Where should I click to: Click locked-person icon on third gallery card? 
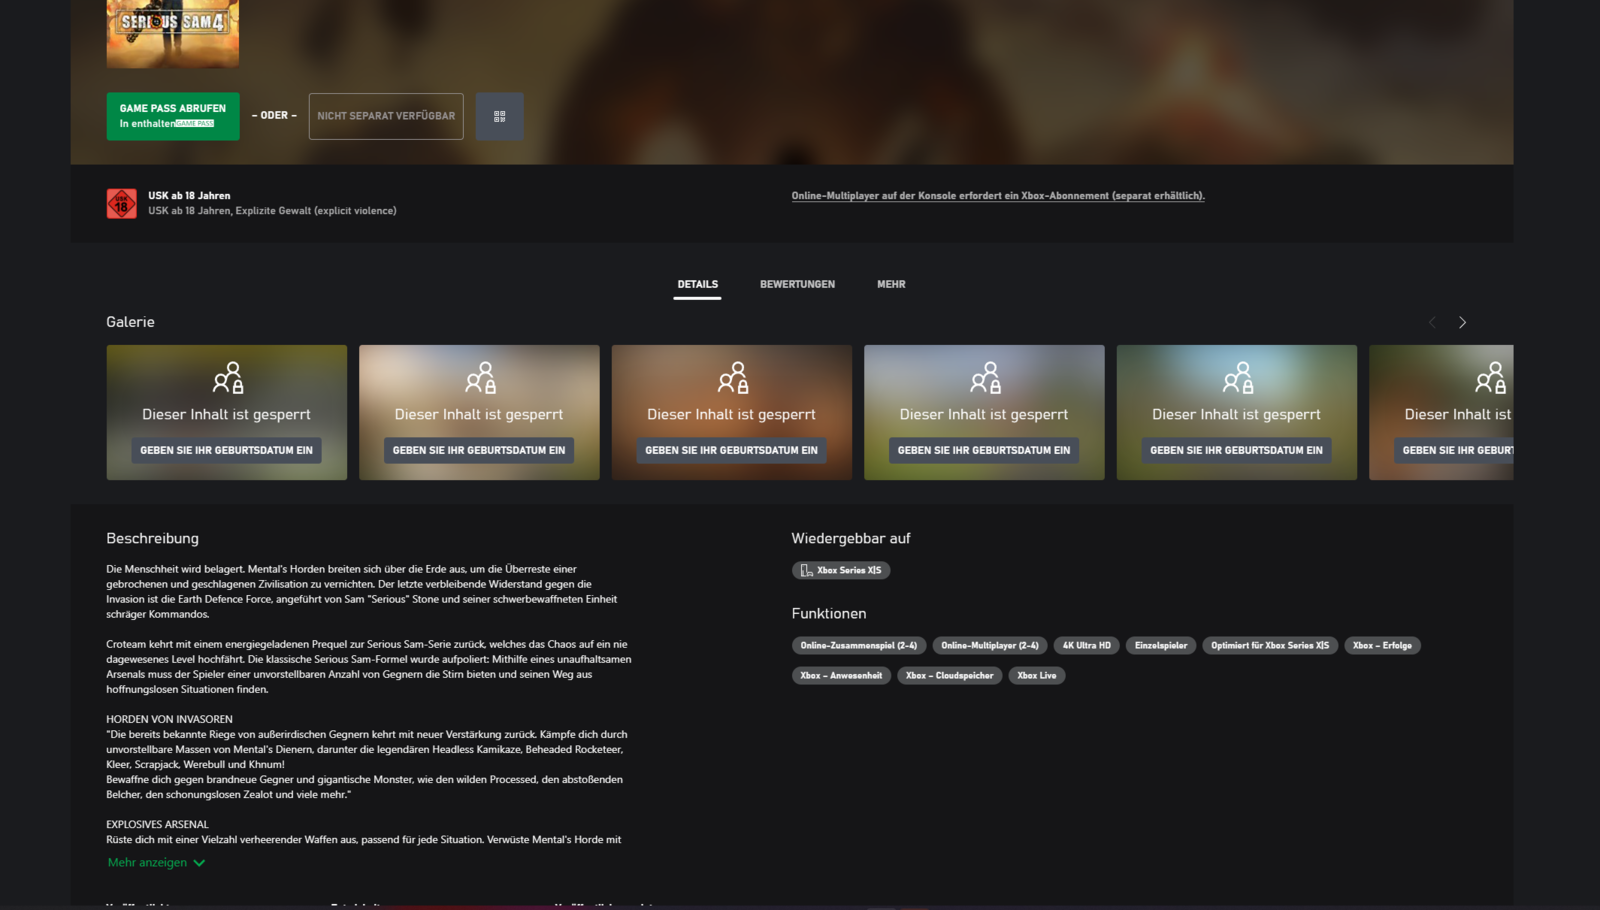[733, 378]
